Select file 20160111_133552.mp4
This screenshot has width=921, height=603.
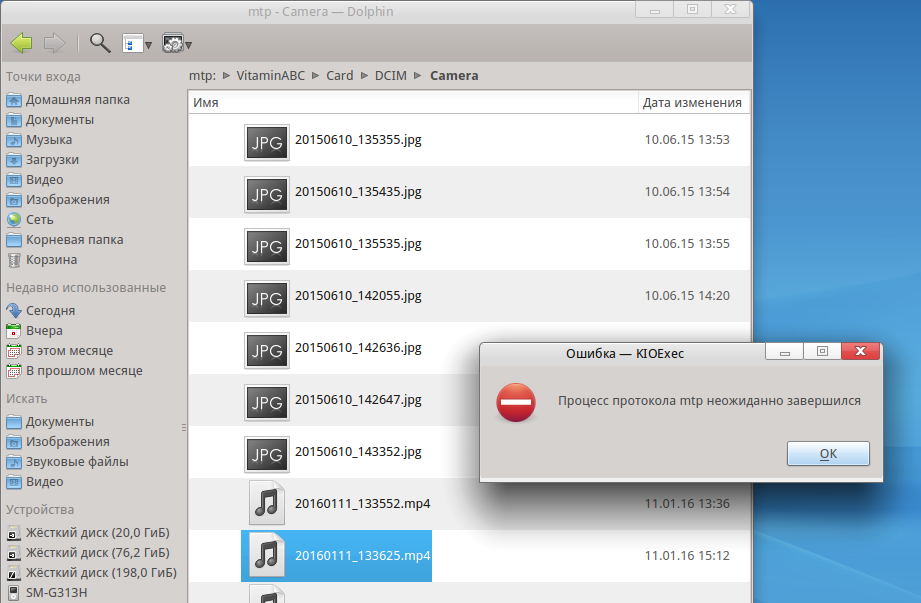tap(362, 504)
